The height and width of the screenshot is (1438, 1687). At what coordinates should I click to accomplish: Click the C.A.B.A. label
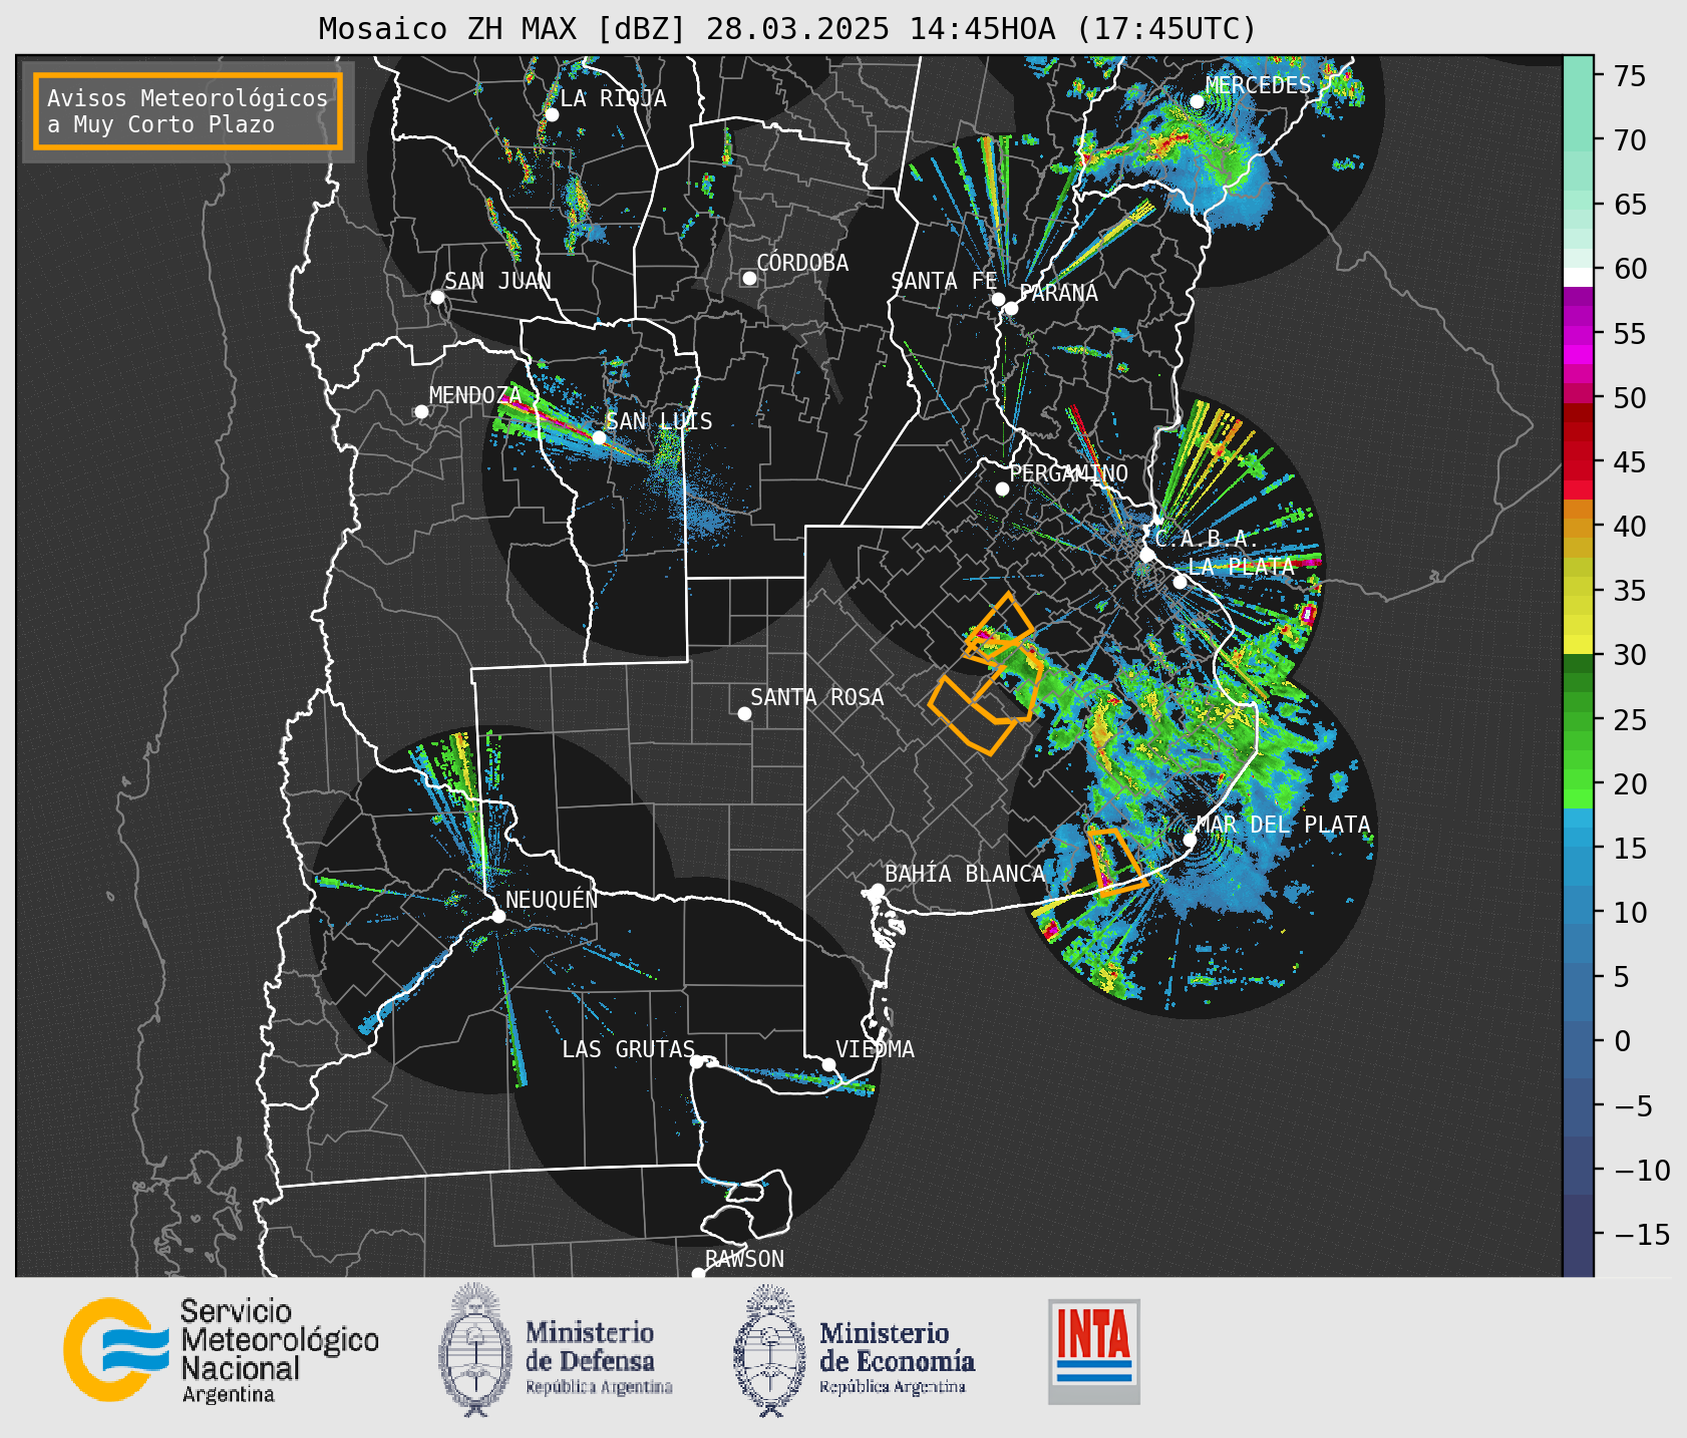point(1207,538)
